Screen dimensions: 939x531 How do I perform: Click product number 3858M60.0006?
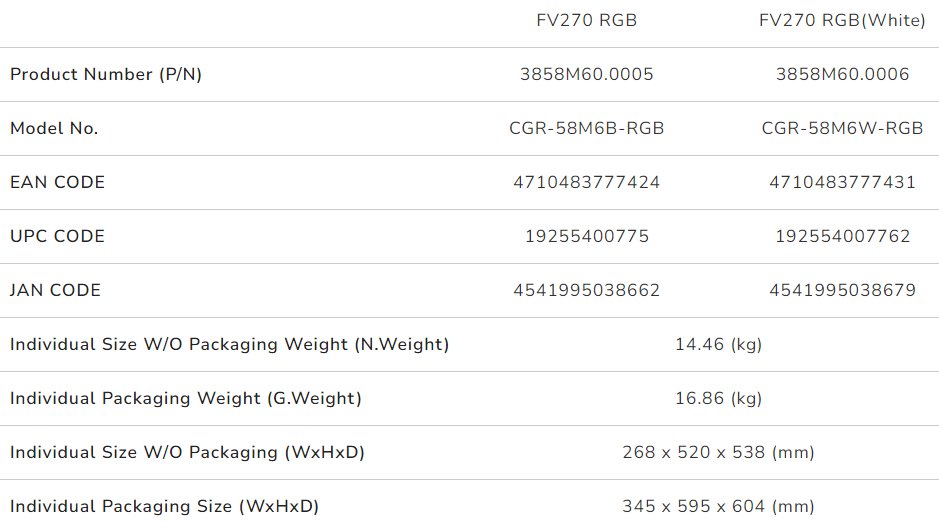pyautogui.click(x=842, y=75)
